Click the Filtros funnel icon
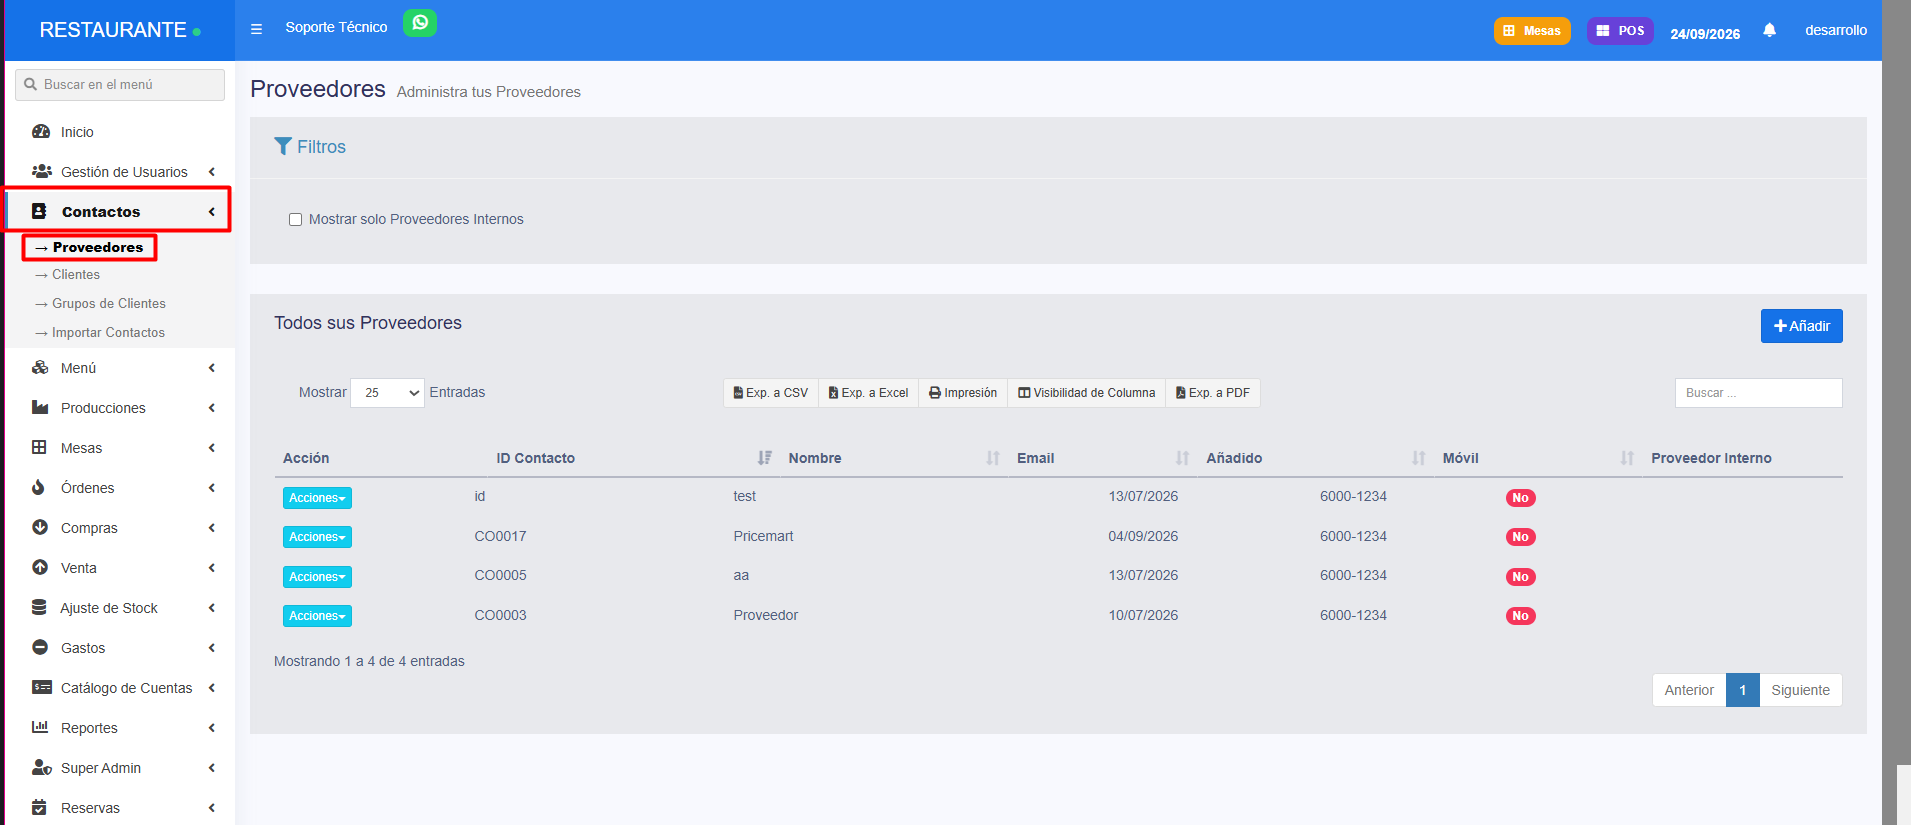Screen dimensions: 1911x825 click(x=283, y=146)
